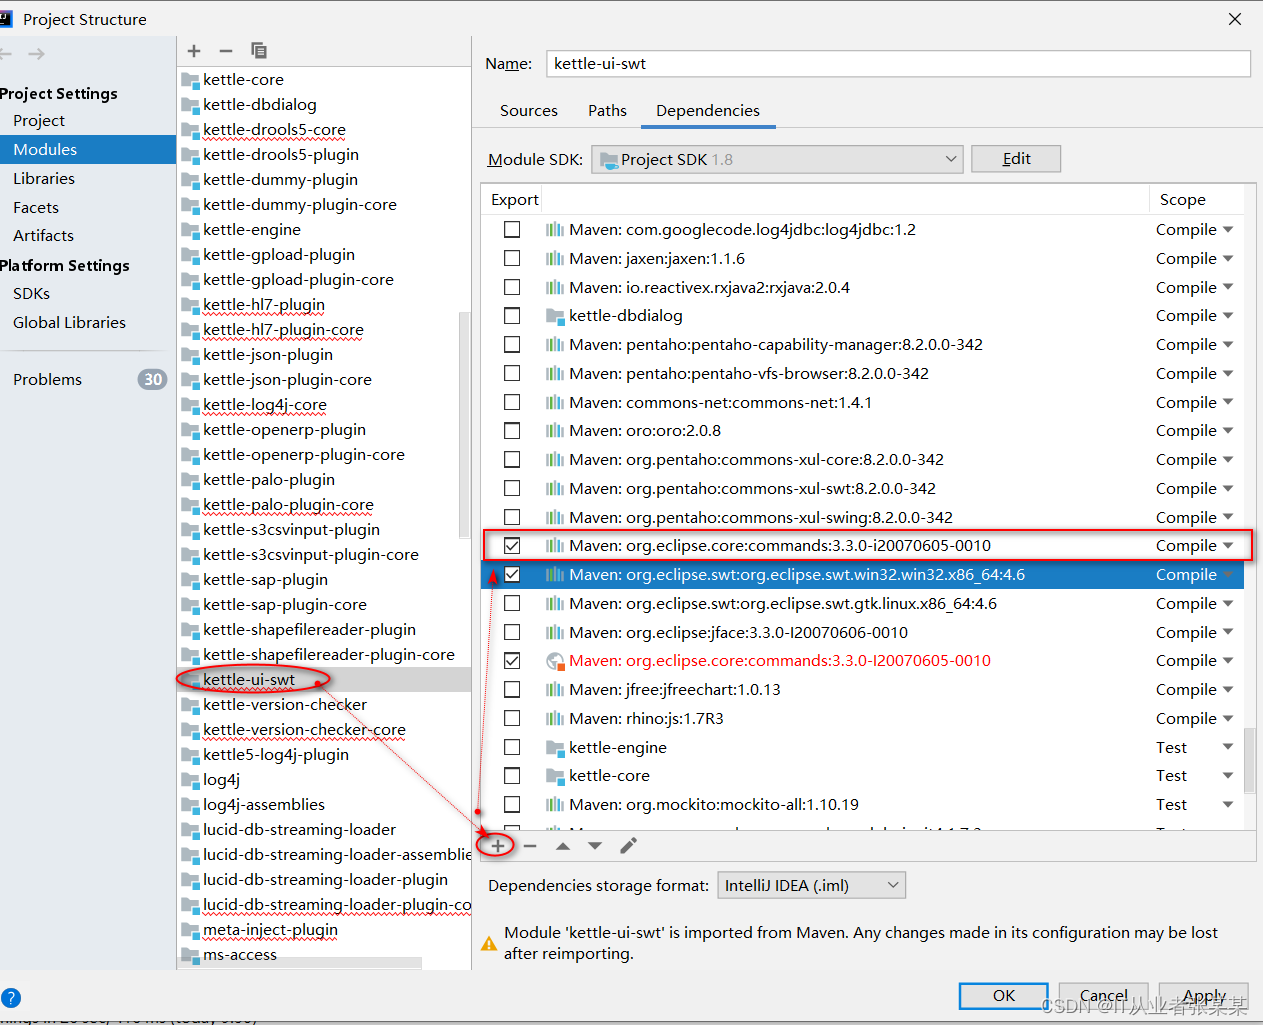Open Libraries in Project Settings
The height and width of the screenshot is (1025, 1263).
pos(44,179)
